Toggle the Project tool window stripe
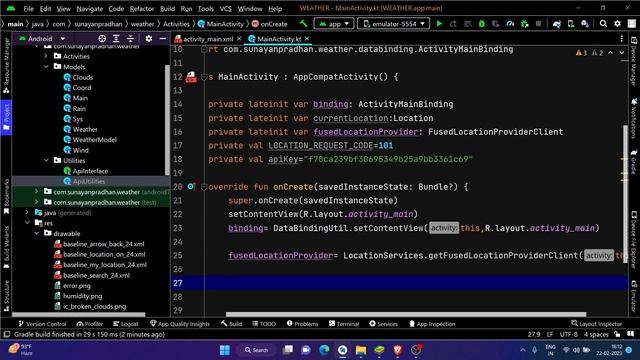This screenshot has height=360, width=640. pyautogui.click(x=6, y=117)
